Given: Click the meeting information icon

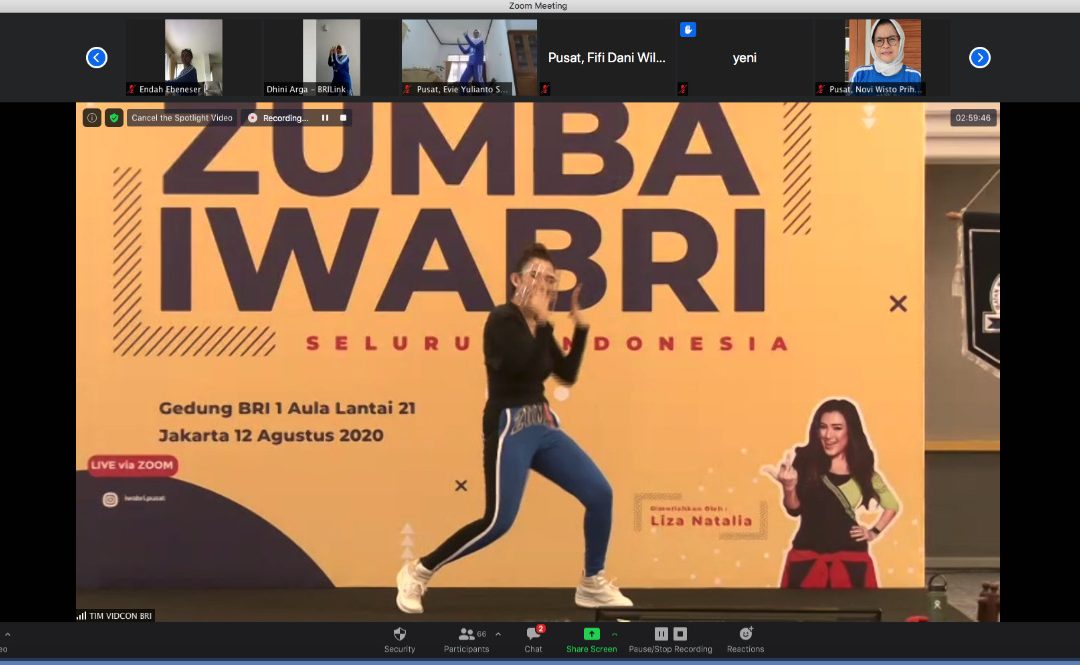Looking at the screenshot, I should click(x=92, y=118).
